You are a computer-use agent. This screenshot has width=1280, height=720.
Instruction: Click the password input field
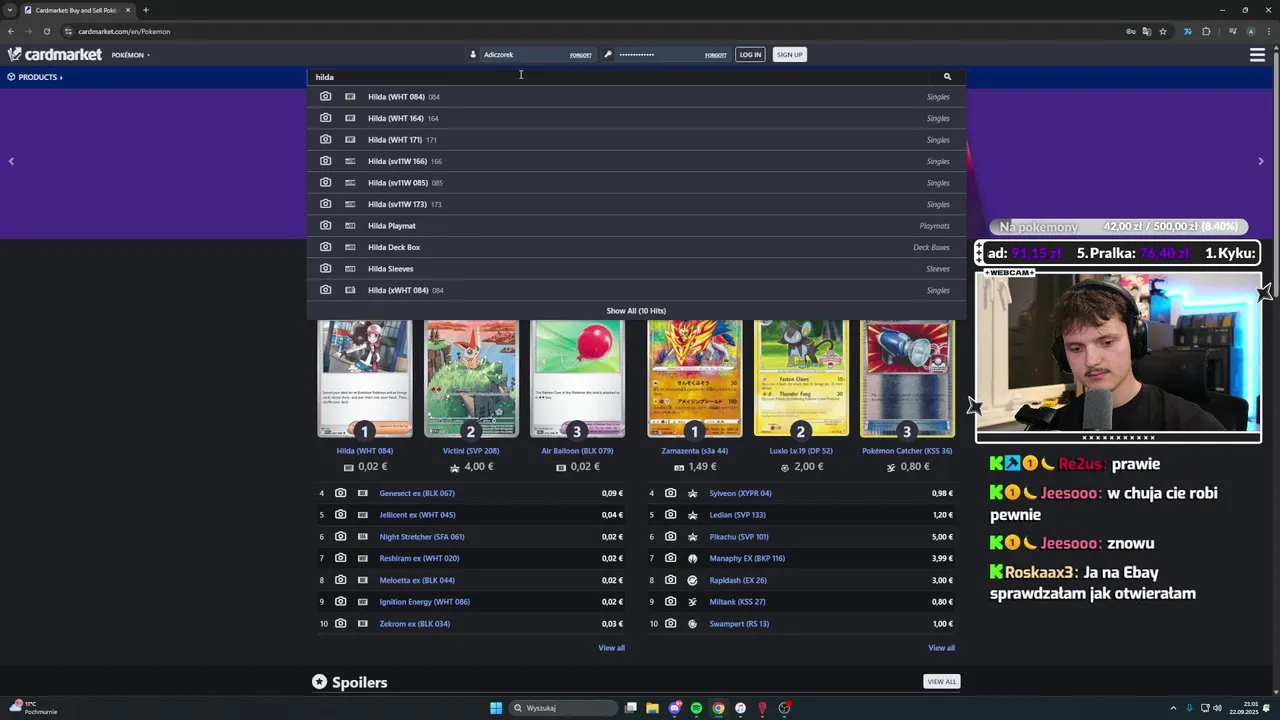pyautogui.click(x=672, y=55)
